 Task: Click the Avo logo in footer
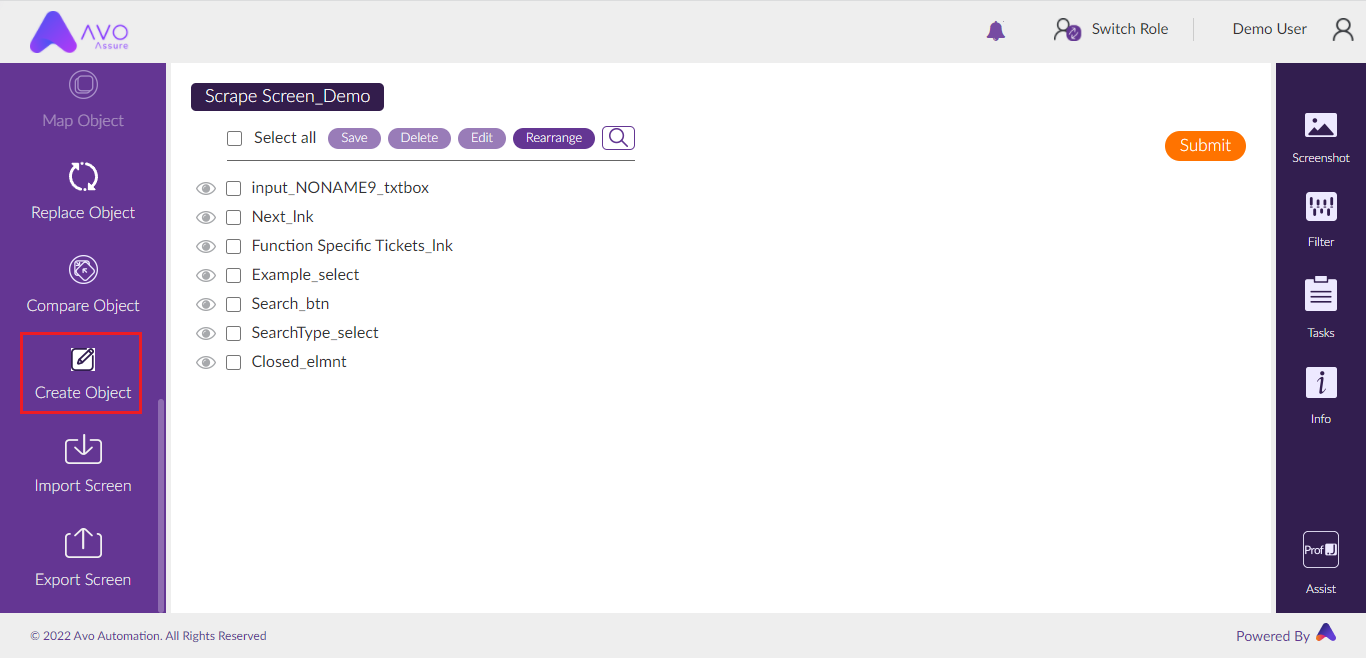point(1326,632)
